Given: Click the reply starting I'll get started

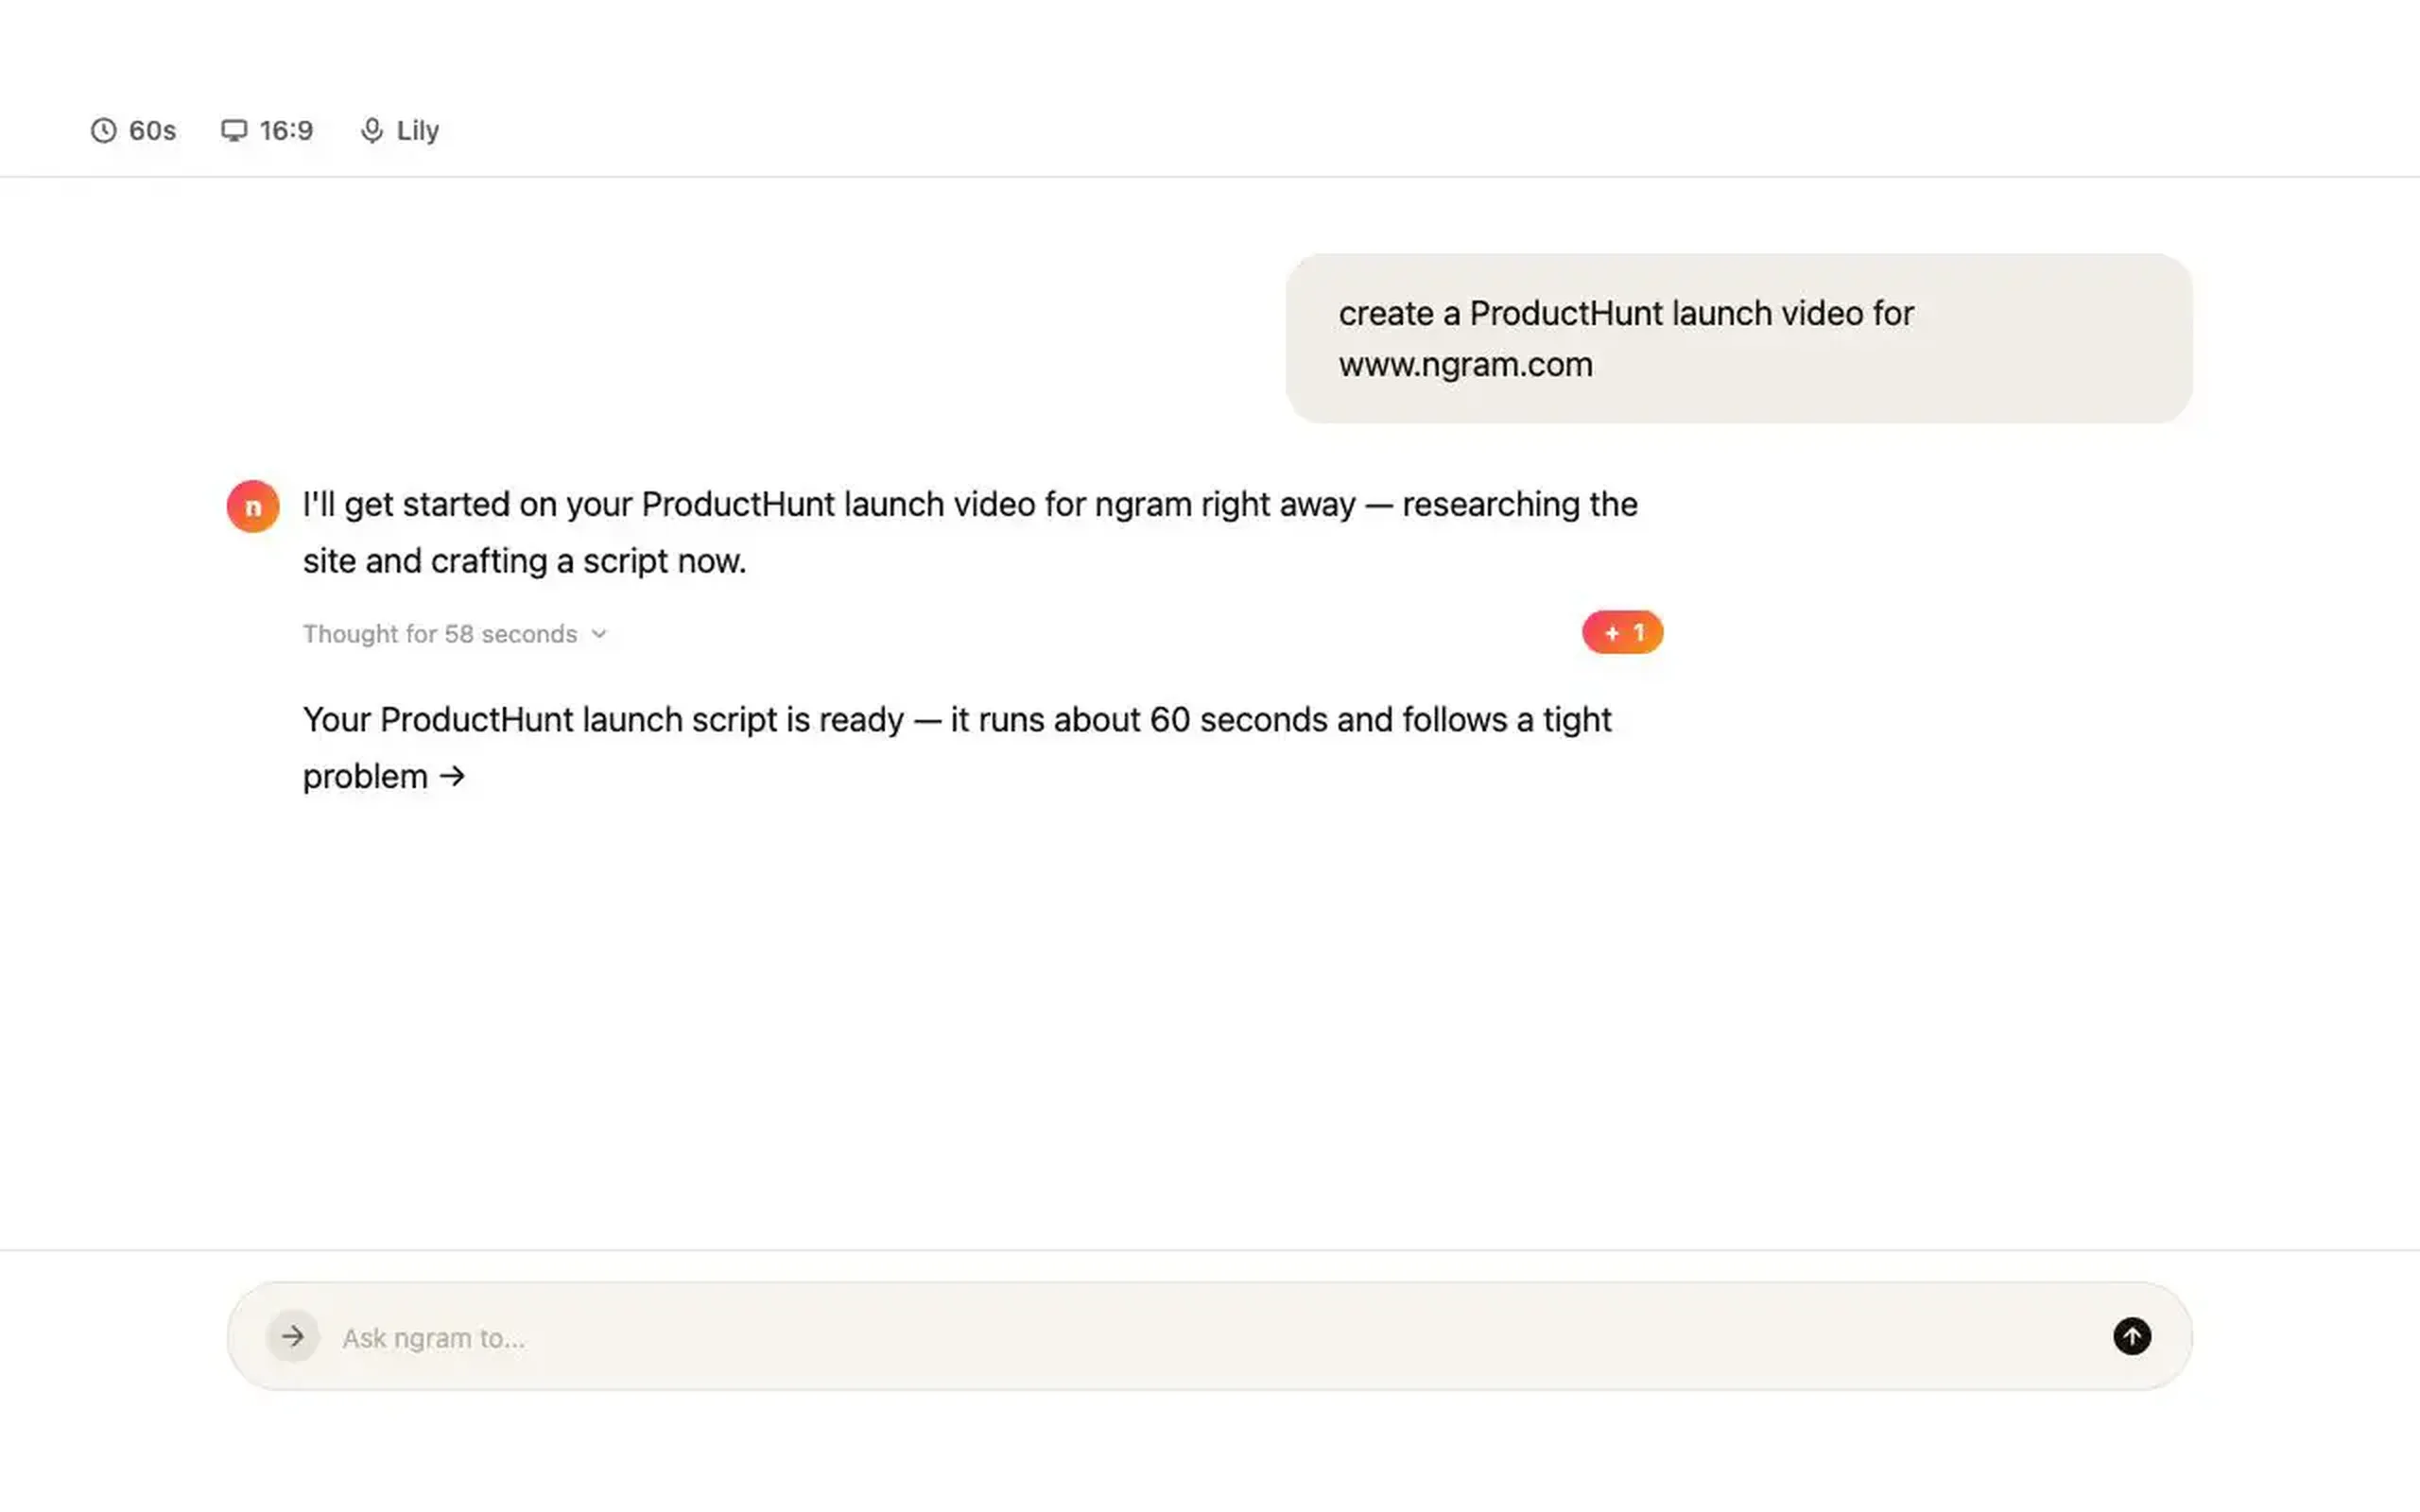Looking at the screenshot, I should [x=970, y=532].
